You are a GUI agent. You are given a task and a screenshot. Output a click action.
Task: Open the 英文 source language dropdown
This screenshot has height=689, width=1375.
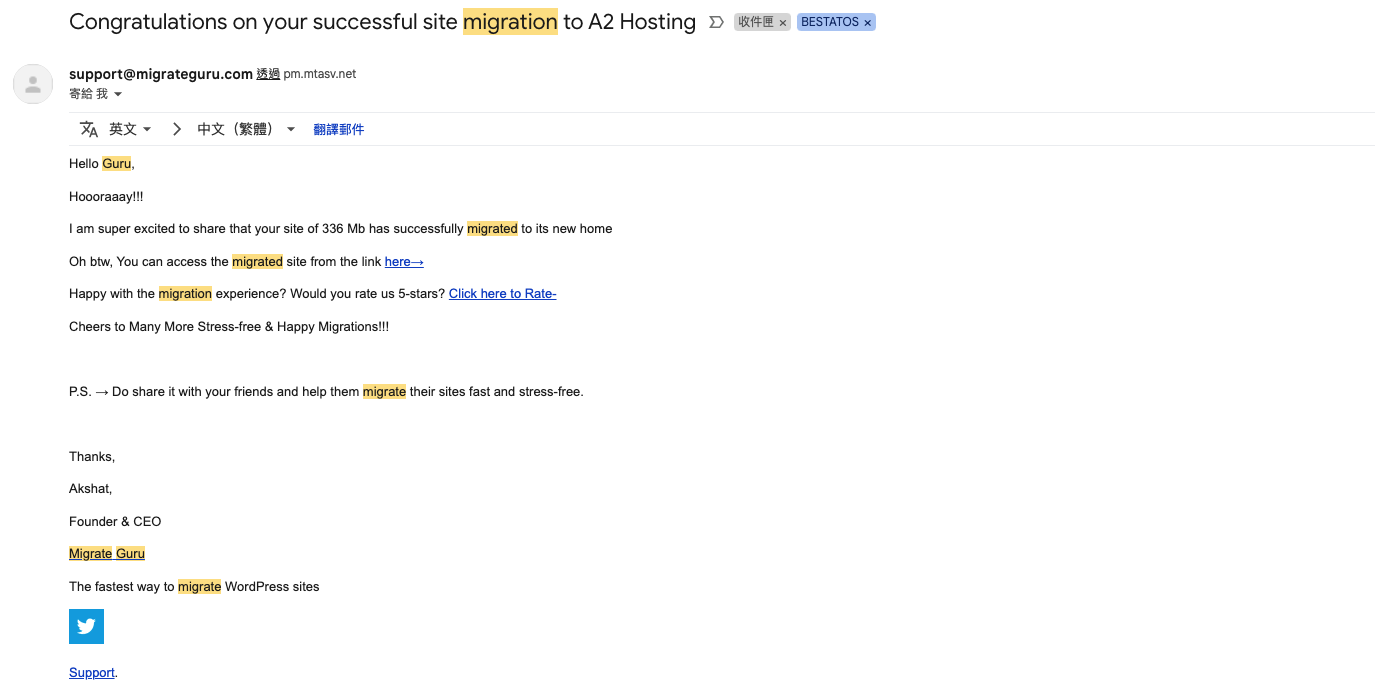[x=130, y=129]
